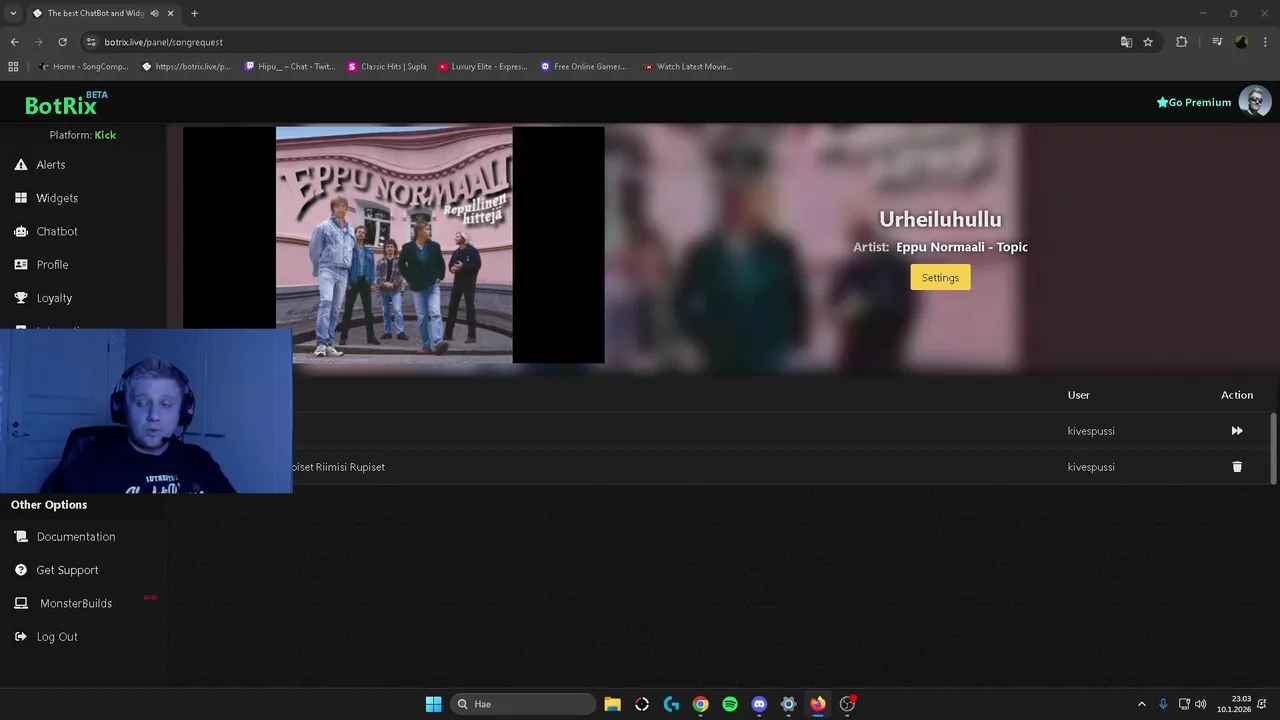
Task: Open the Luxury Elite YouTube bookmark
Action: 483,67
